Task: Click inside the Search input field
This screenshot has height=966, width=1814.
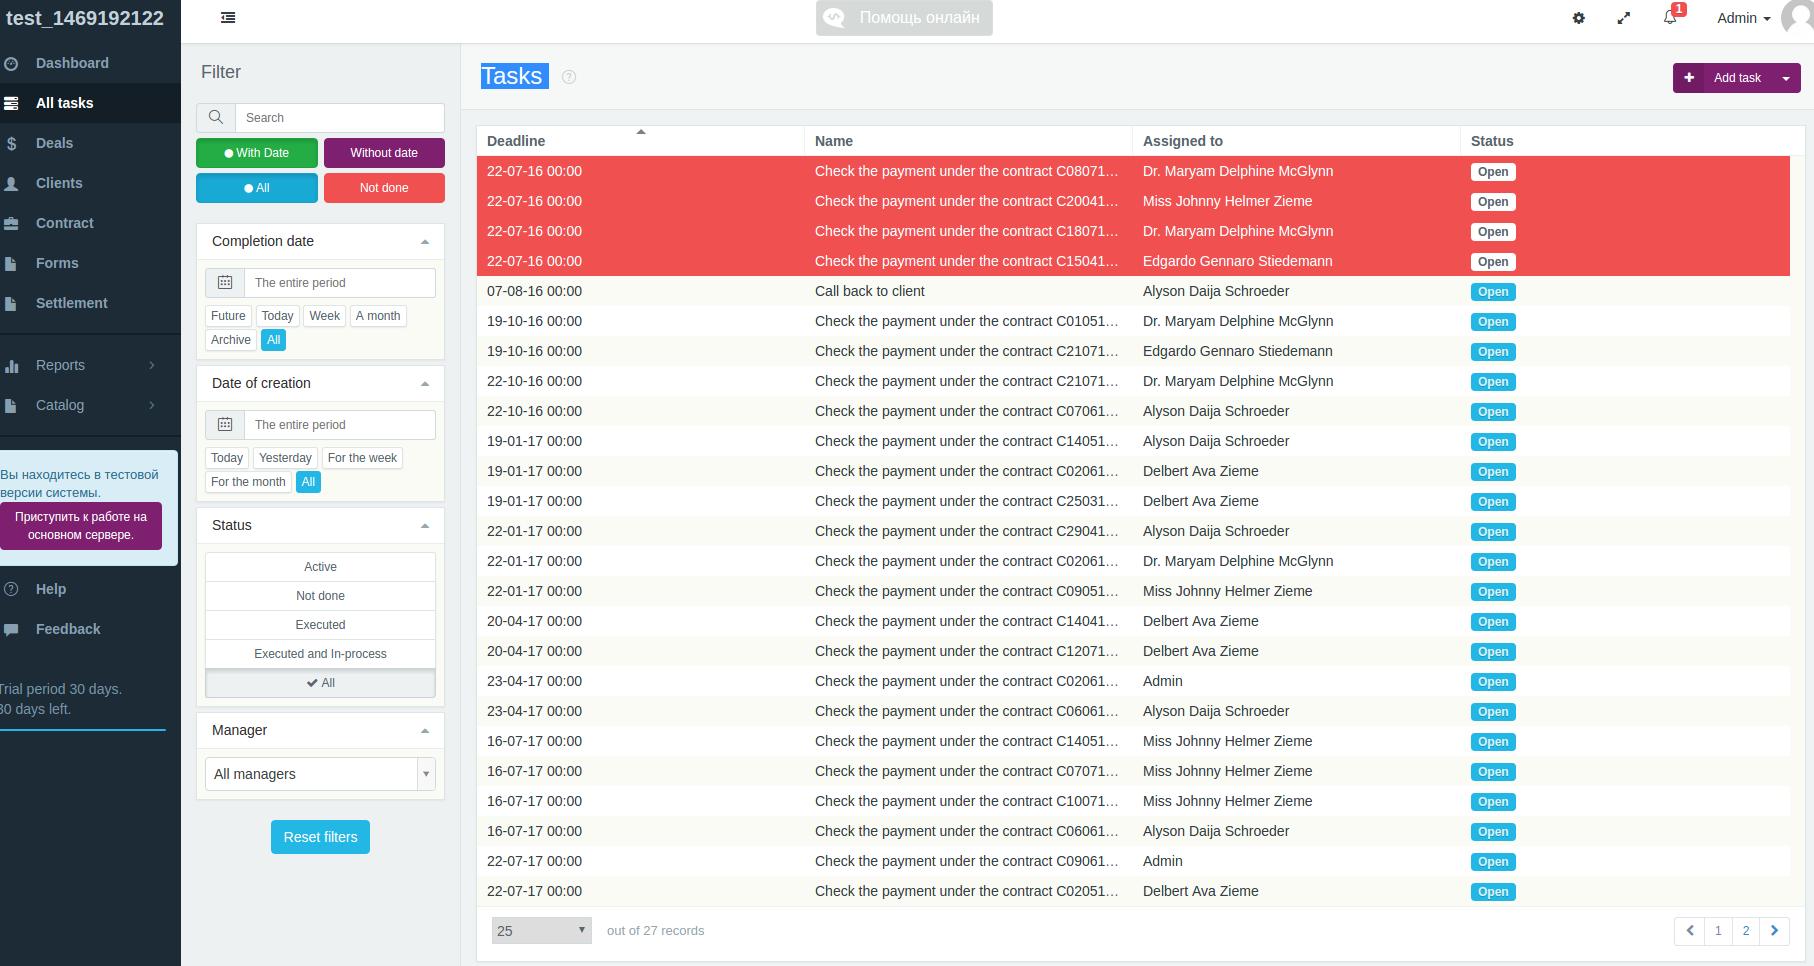Action: pos(338,117)
